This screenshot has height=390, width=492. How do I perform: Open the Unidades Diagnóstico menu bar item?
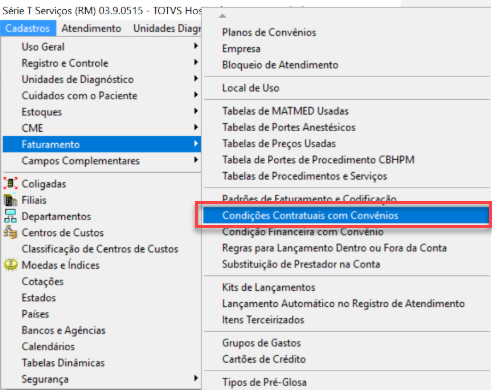click(167, 28)
